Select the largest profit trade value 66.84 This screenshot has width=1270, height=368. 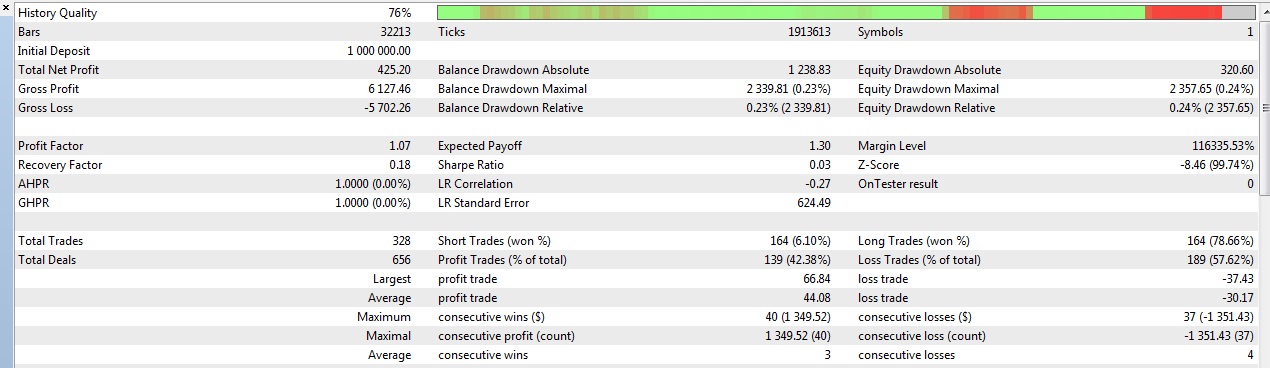coord(817,279)
